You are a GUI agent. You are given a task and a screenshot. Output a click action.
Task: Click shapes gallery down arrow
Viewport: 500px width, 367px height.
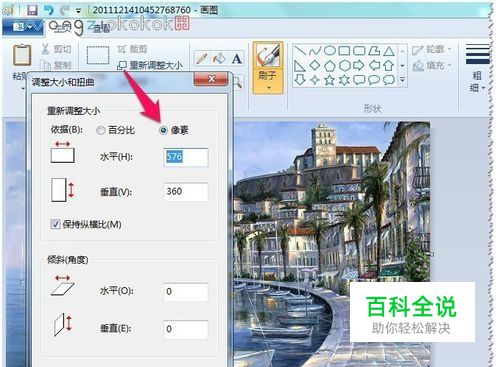(402, 65)
